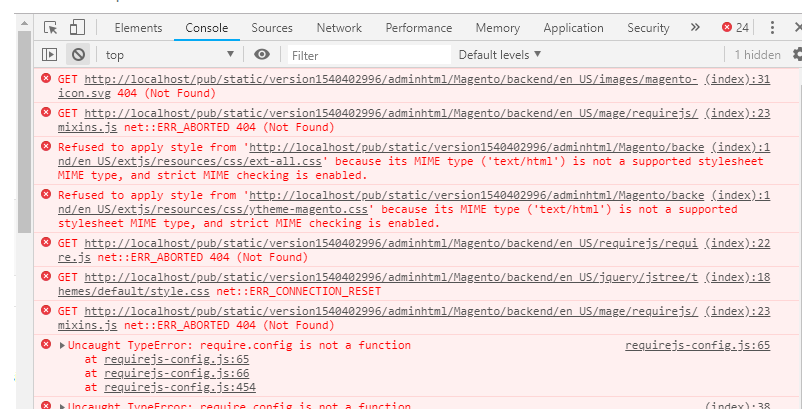
Task: Open the 'top' context dropdown
Action: [169, 55]
